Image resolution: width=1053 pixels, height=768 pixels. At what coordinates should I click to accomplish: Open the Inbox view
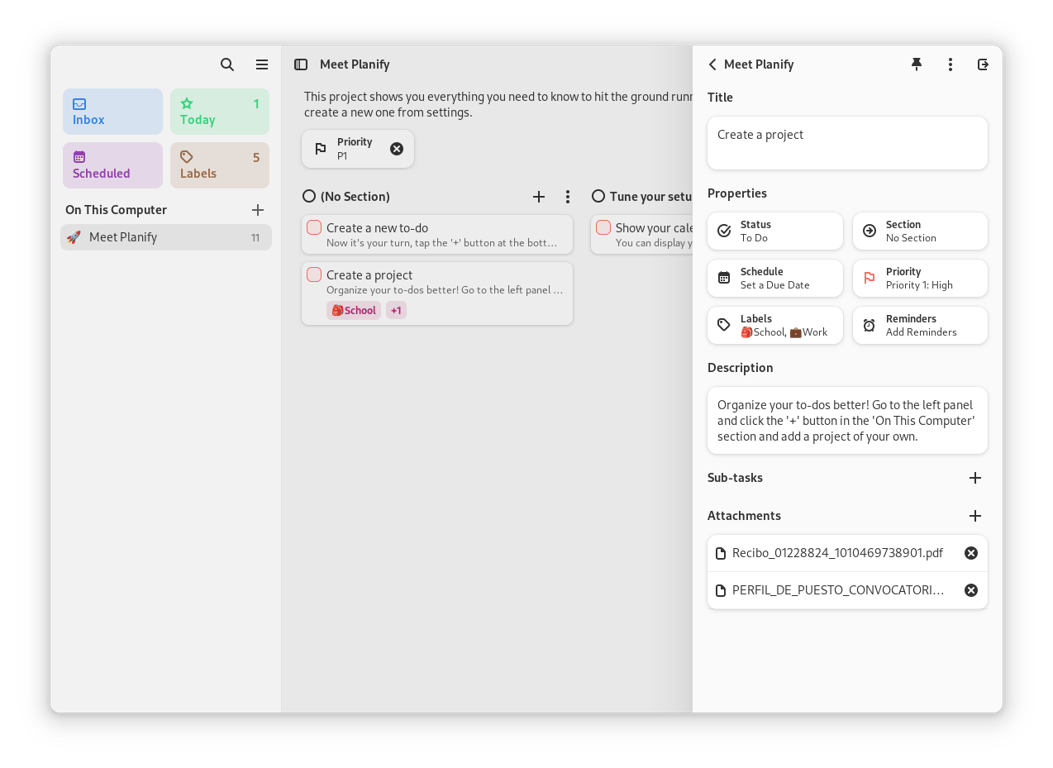pos(113,111)
